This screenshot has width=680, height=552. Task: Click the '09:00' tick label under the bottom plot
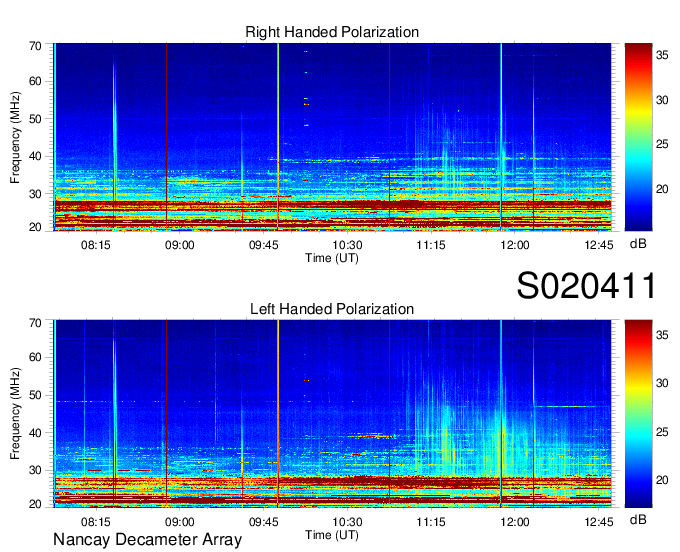click(180, 522)
